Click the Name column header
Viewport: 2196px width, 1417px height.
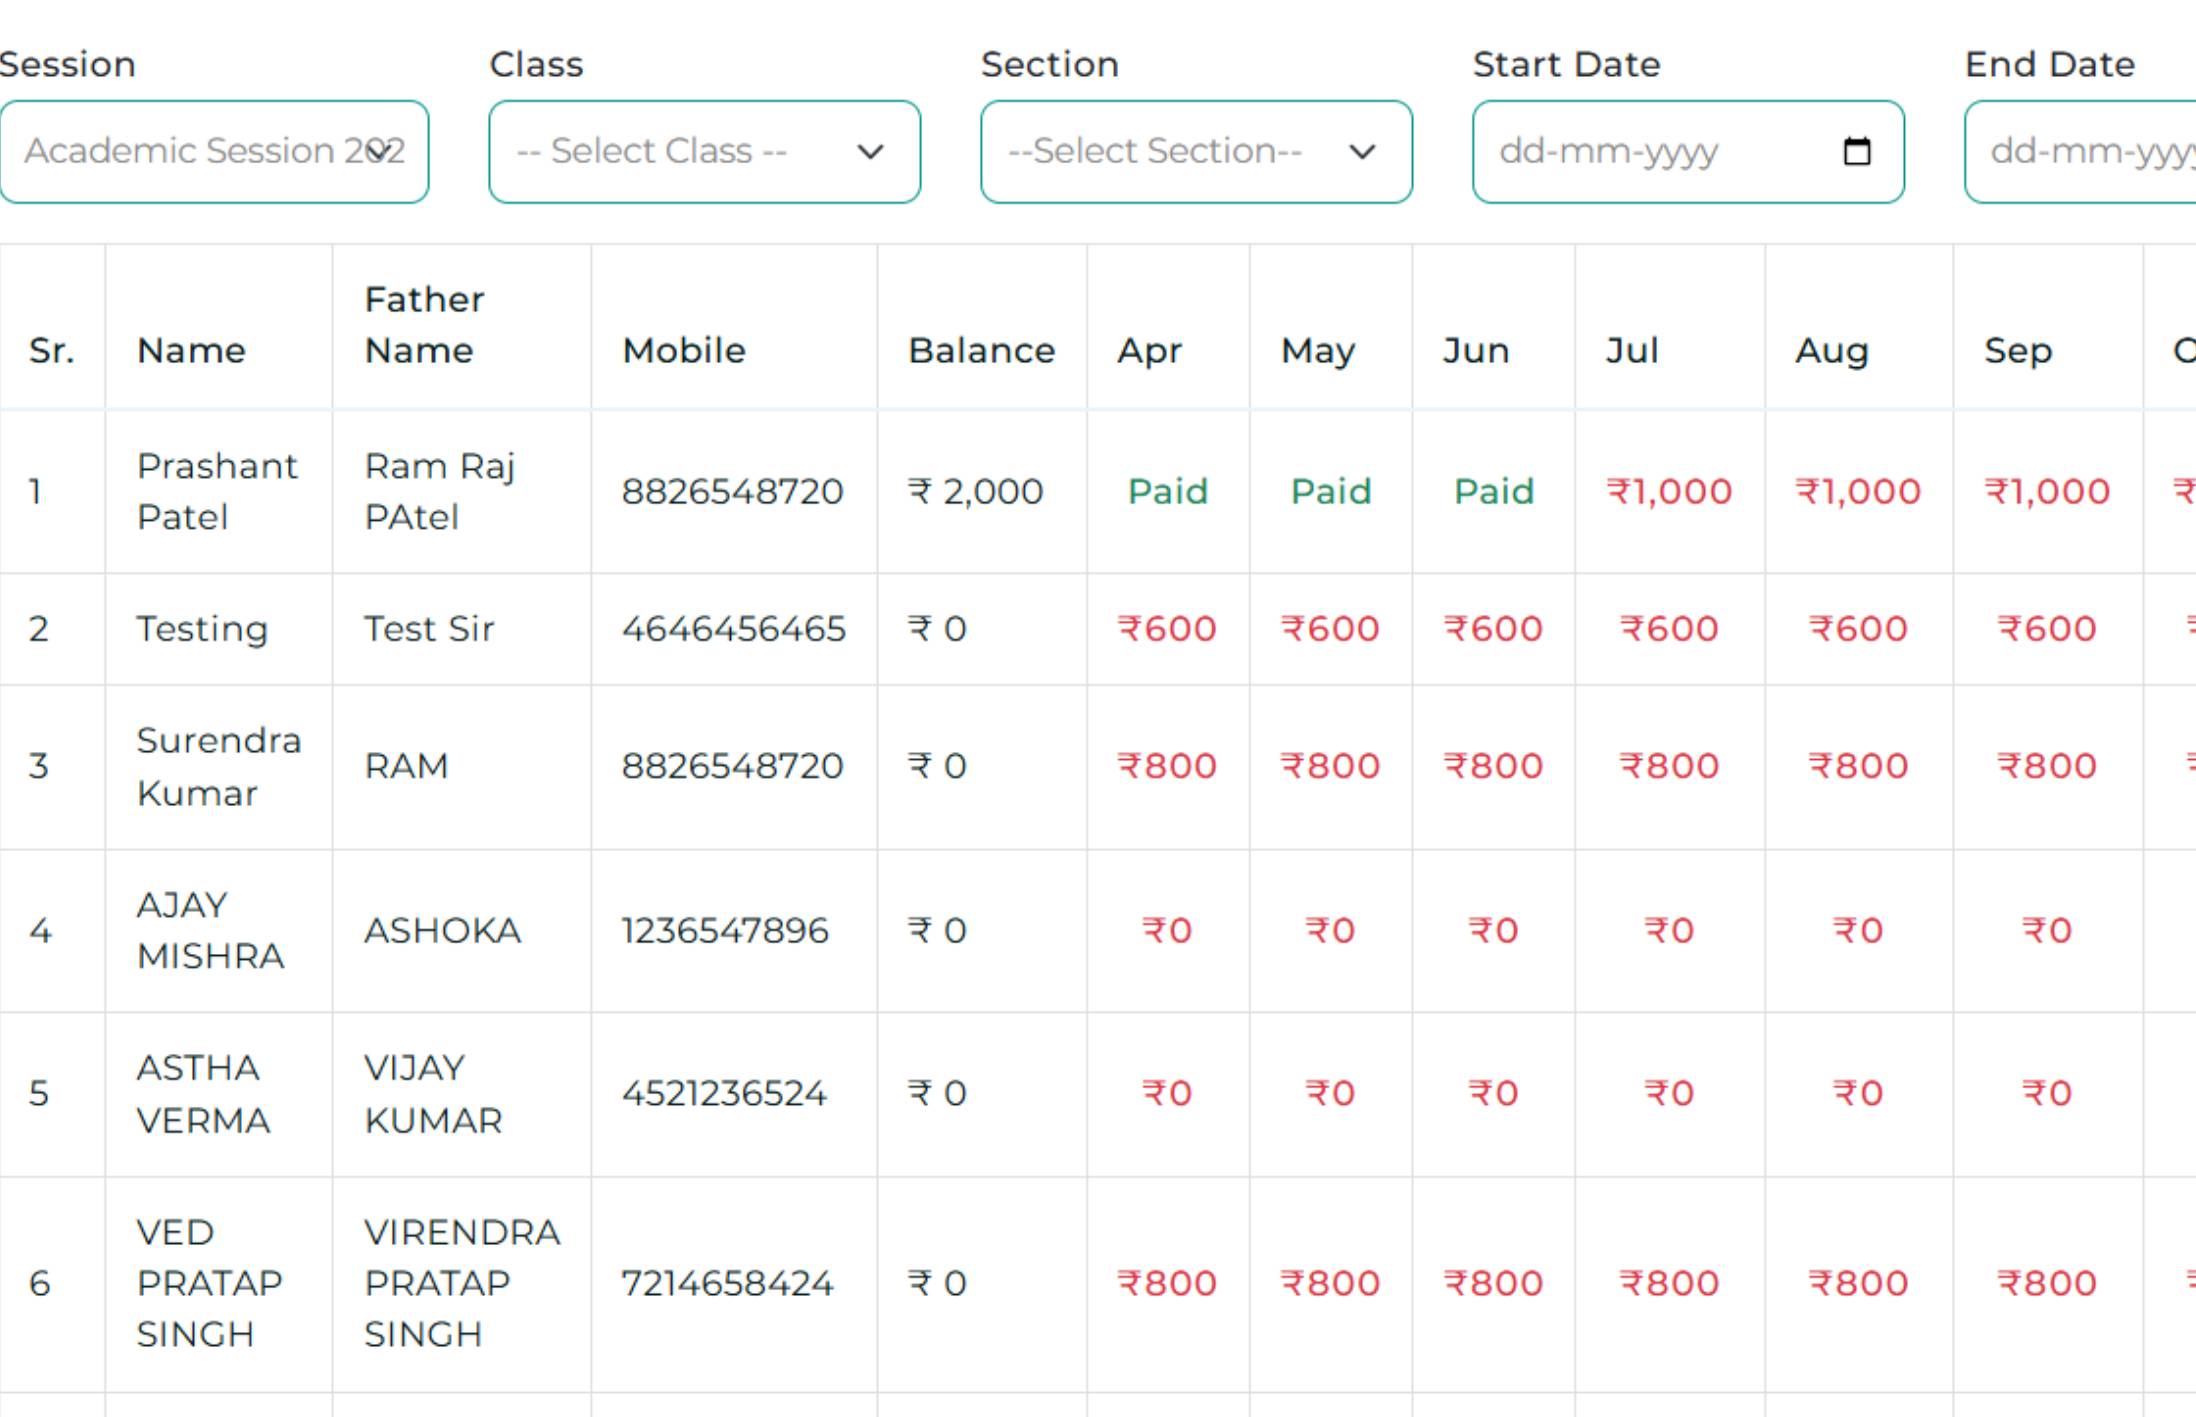[x=191, y=350]
